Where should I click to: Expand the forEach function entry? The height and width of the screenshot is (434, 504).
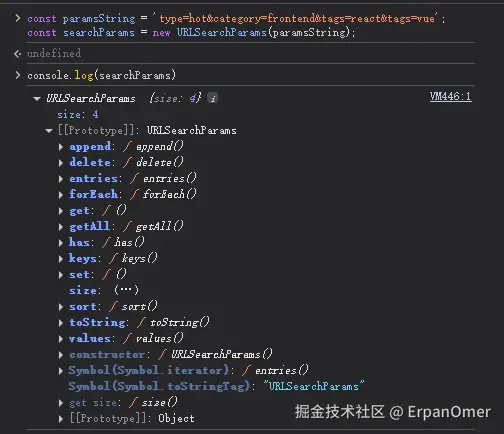pos(61,195)
